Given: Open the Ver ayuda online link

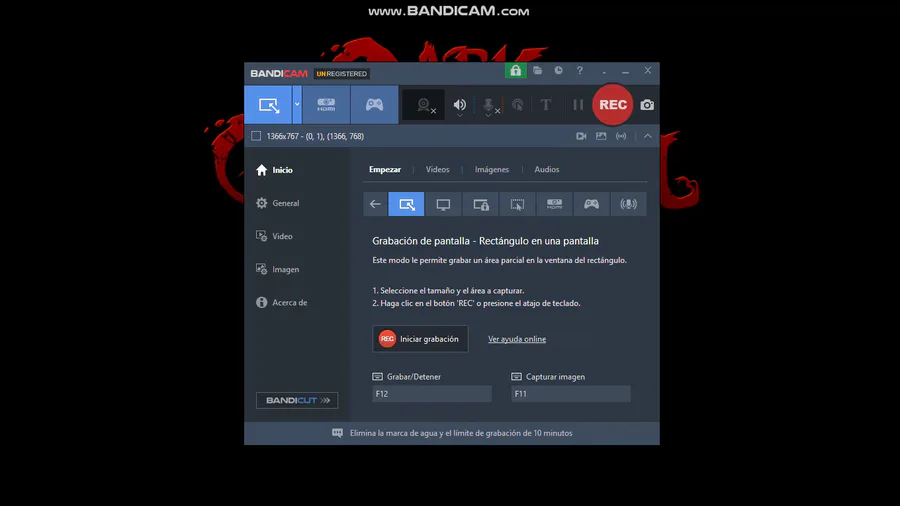Looking at the screenshot, I should (517, 339).
